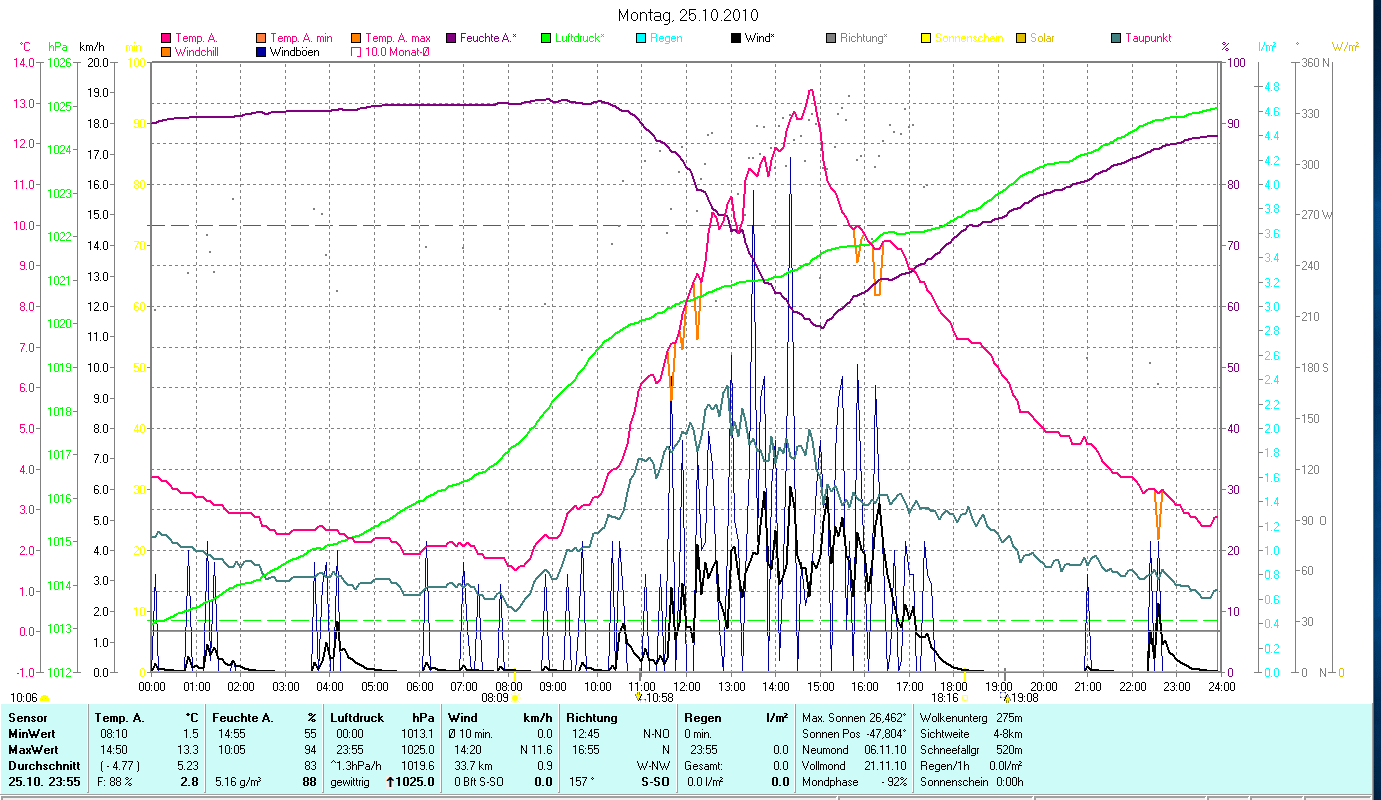This screenshot has height=800, width=1381.
Task: Click the Luftdruck column header in table
Action: (358, 717)
